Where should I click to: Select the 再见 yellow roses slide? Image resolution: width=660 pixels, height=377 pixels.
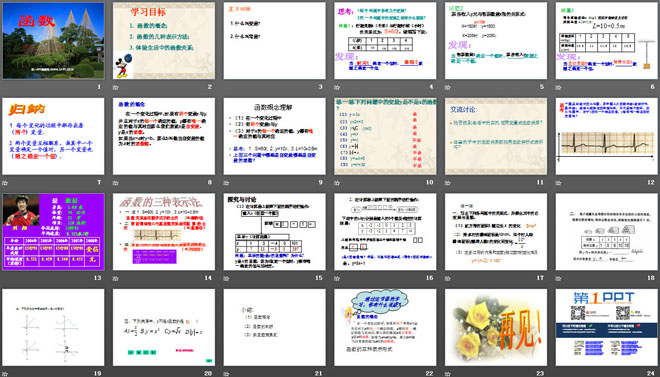click(496, 327)
